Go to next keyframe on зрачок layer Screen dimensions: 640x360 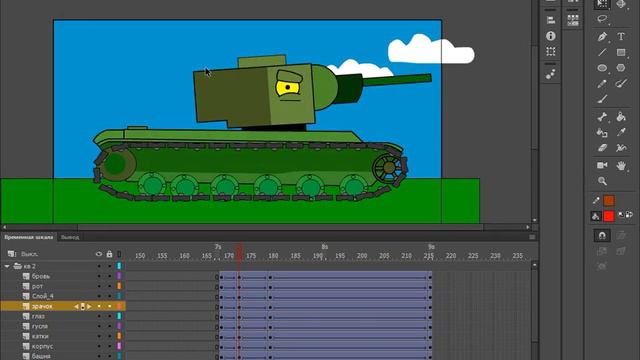pyautogui.click(x=89, y=307)
